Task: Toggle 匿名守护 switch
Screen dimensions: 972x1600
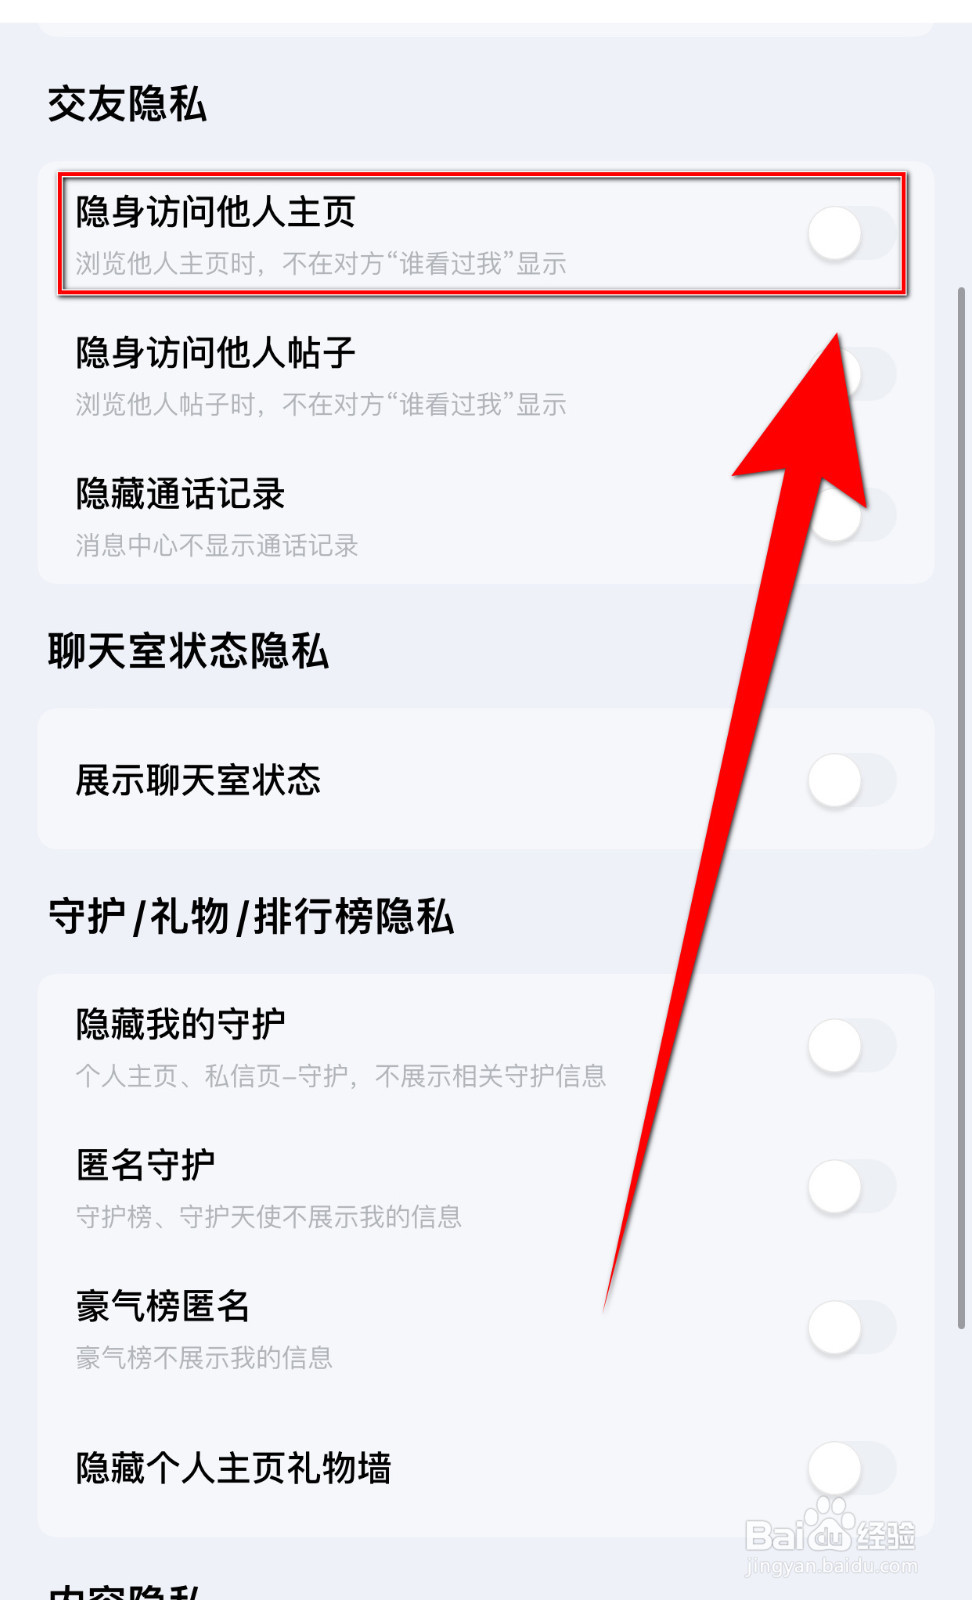Action: pos(852,1187)
